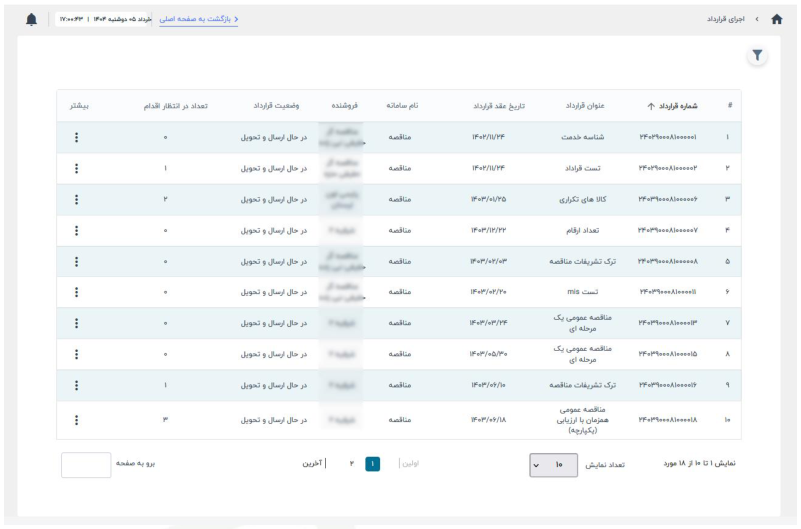Go to the first page via اولین
The image size is (801, 529).
pyautogui.click(x=410, y=464)
